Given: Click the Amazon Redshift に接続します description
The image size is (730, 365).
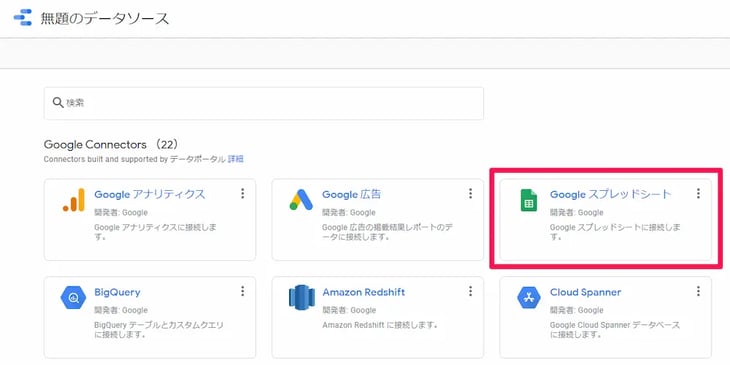Looking at the screenshot, I should [380, 325].
